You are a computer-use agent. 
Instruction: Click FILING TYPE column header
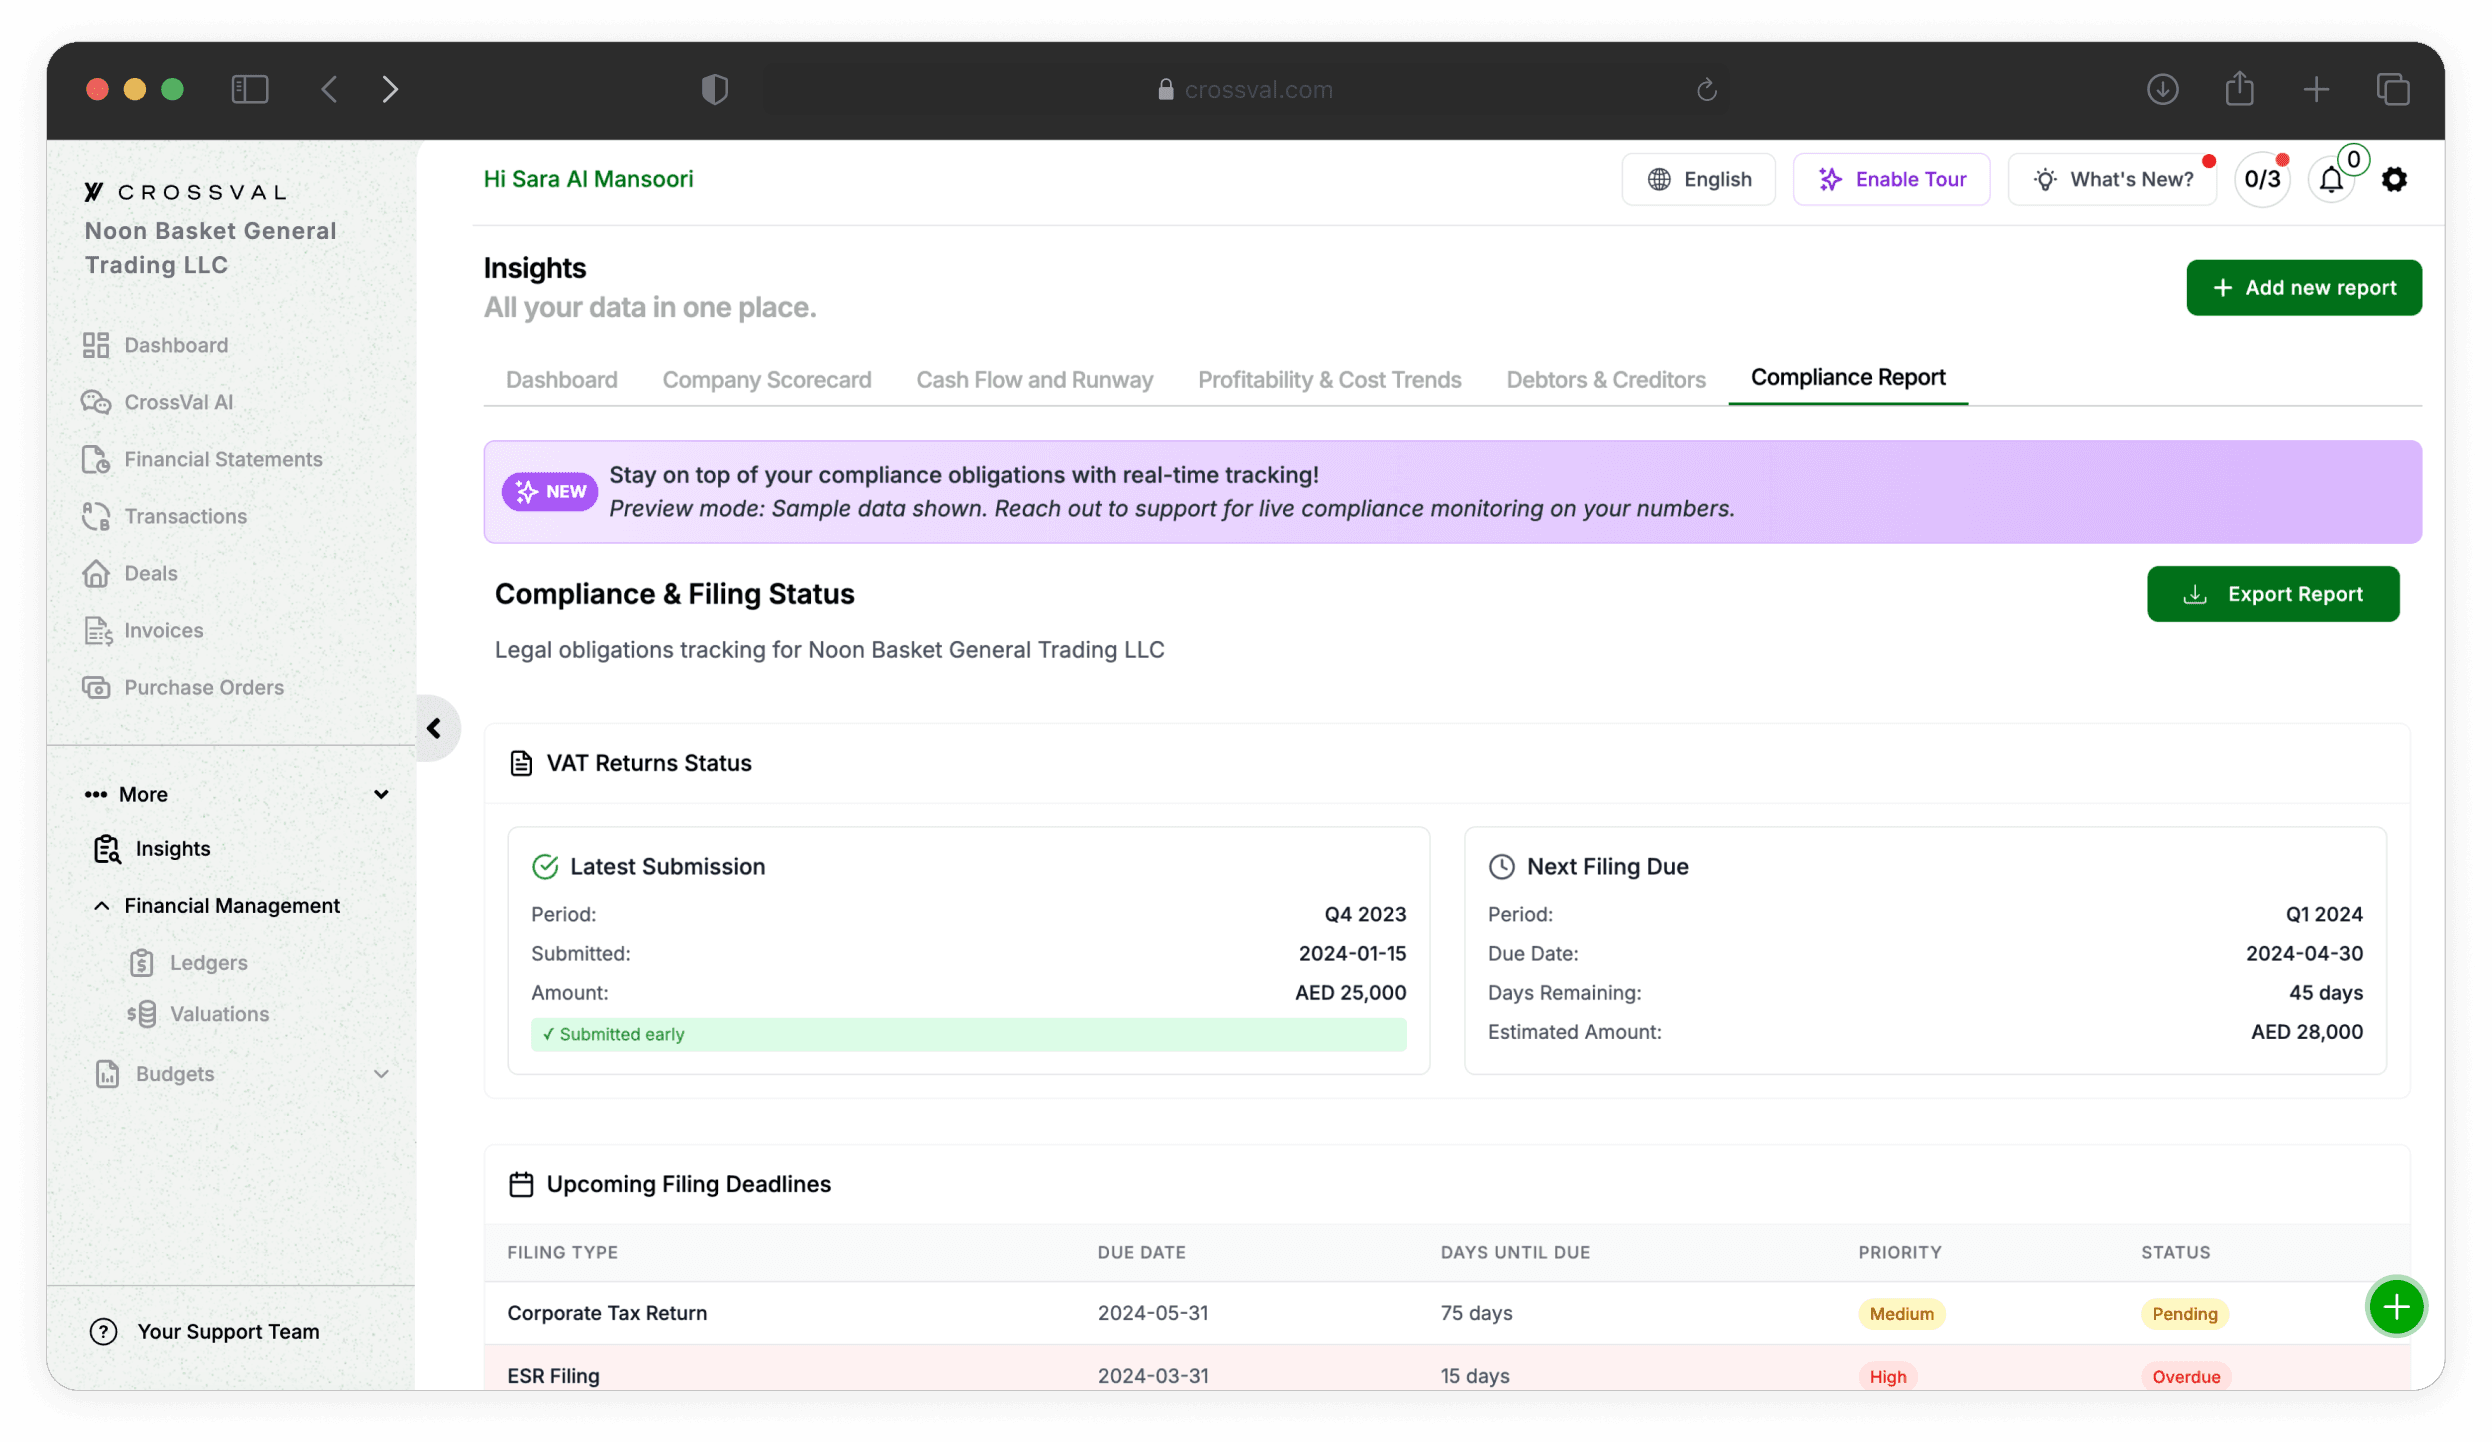pyautogui.click(x=562, y=1252)
